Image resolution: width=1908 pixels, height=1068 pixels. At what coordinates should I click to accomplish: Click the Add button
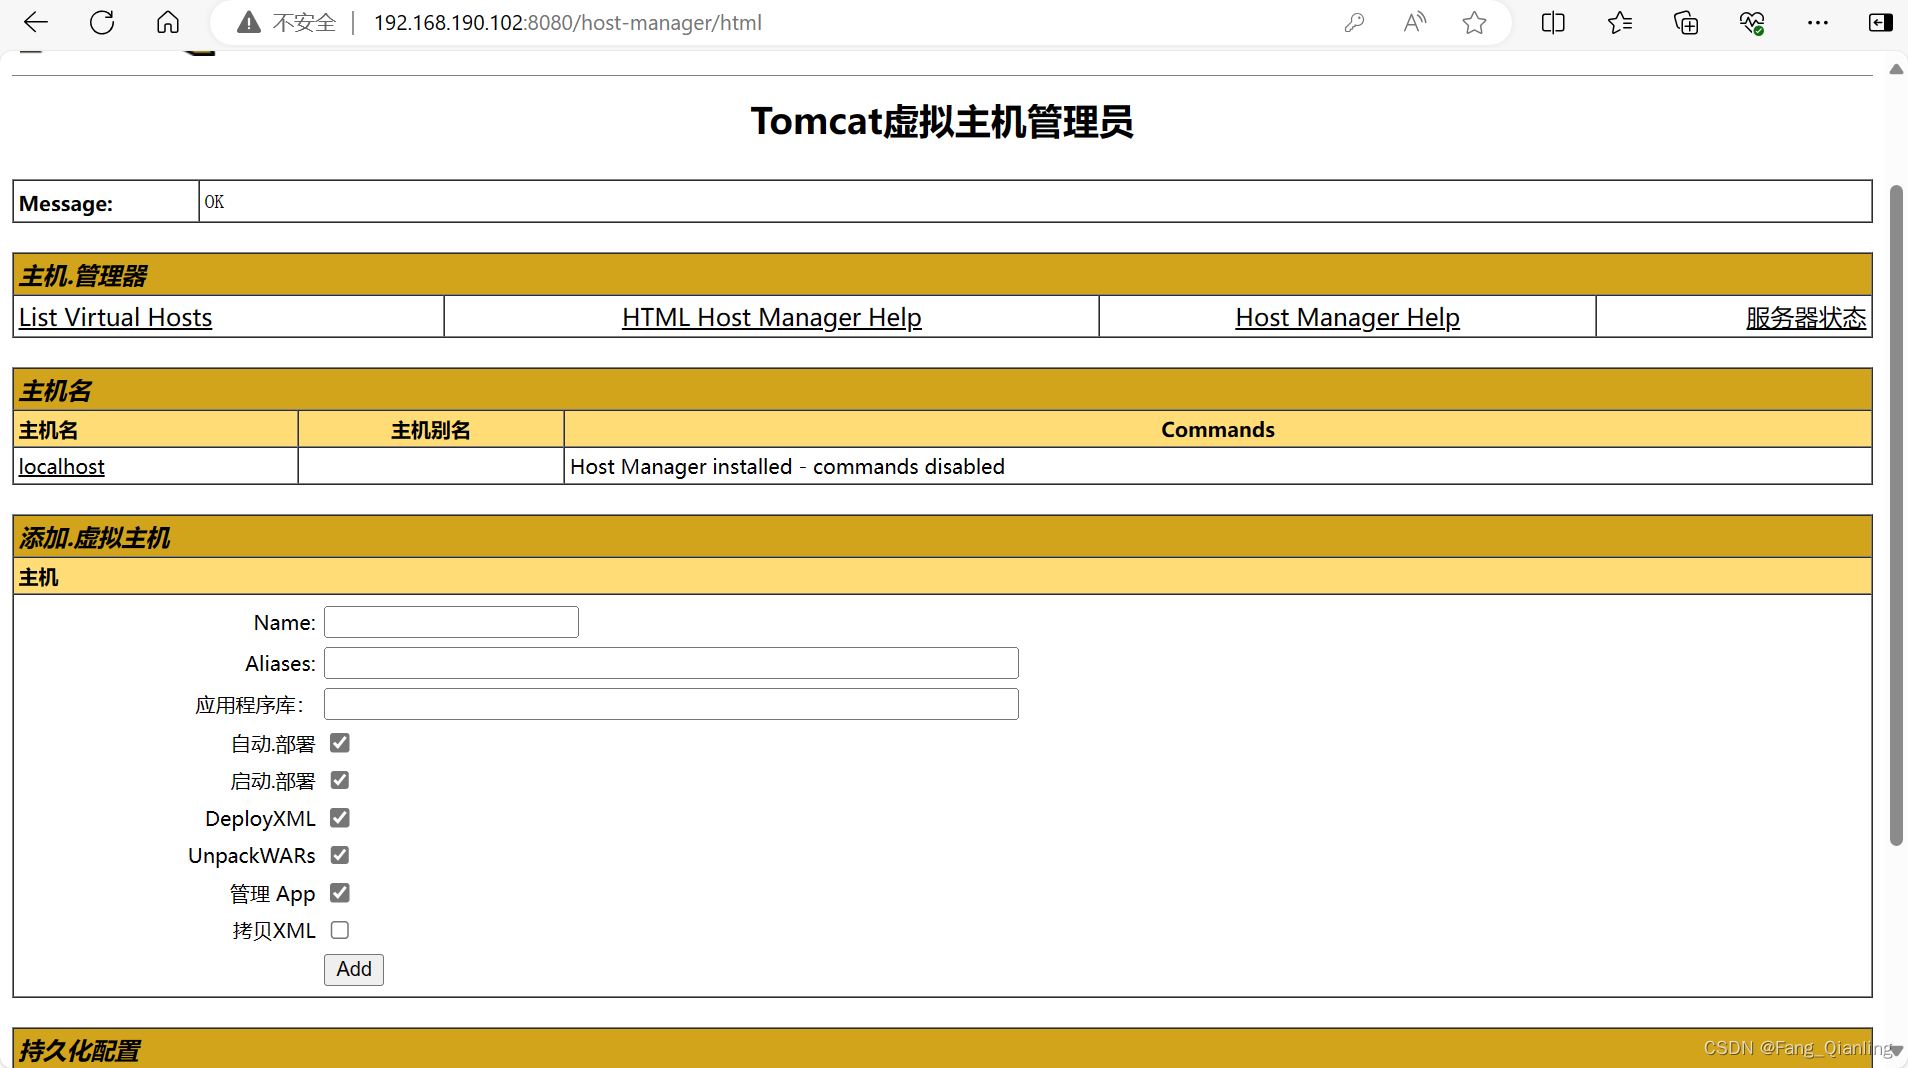pyautogui.click(x=354, y=969)
